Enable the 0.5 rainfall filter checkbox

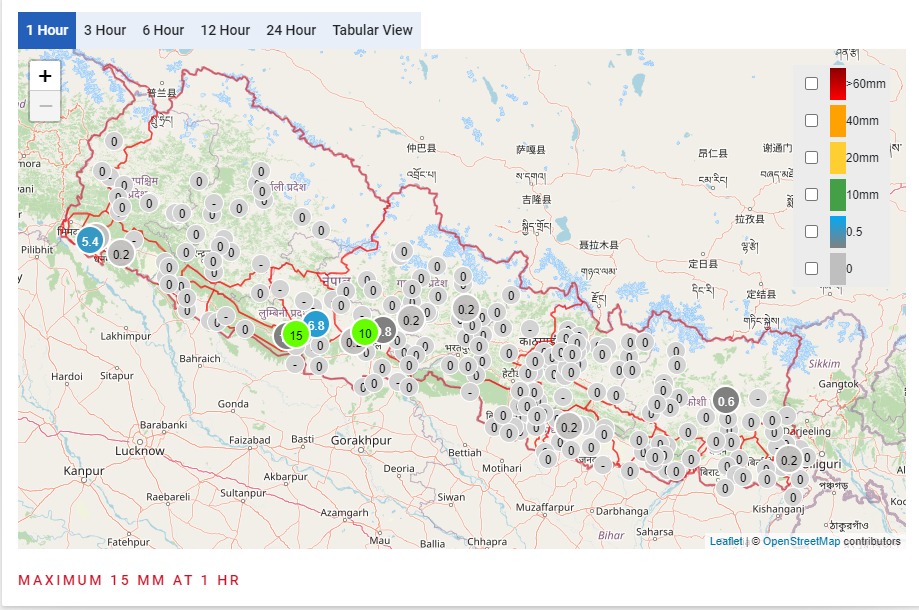[812, 232]
